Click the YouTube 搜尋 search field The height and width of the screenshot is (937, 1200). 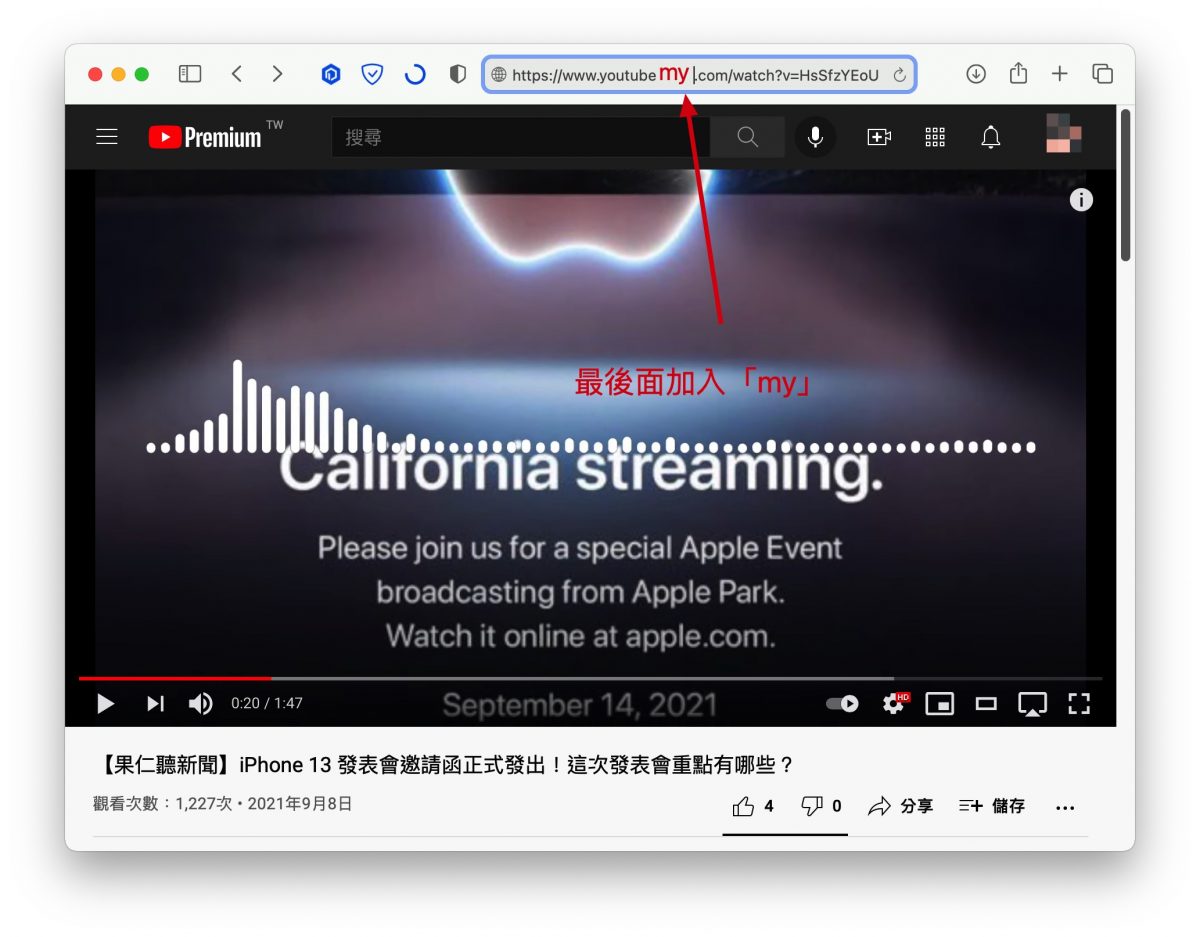click(x=521, y=137)
